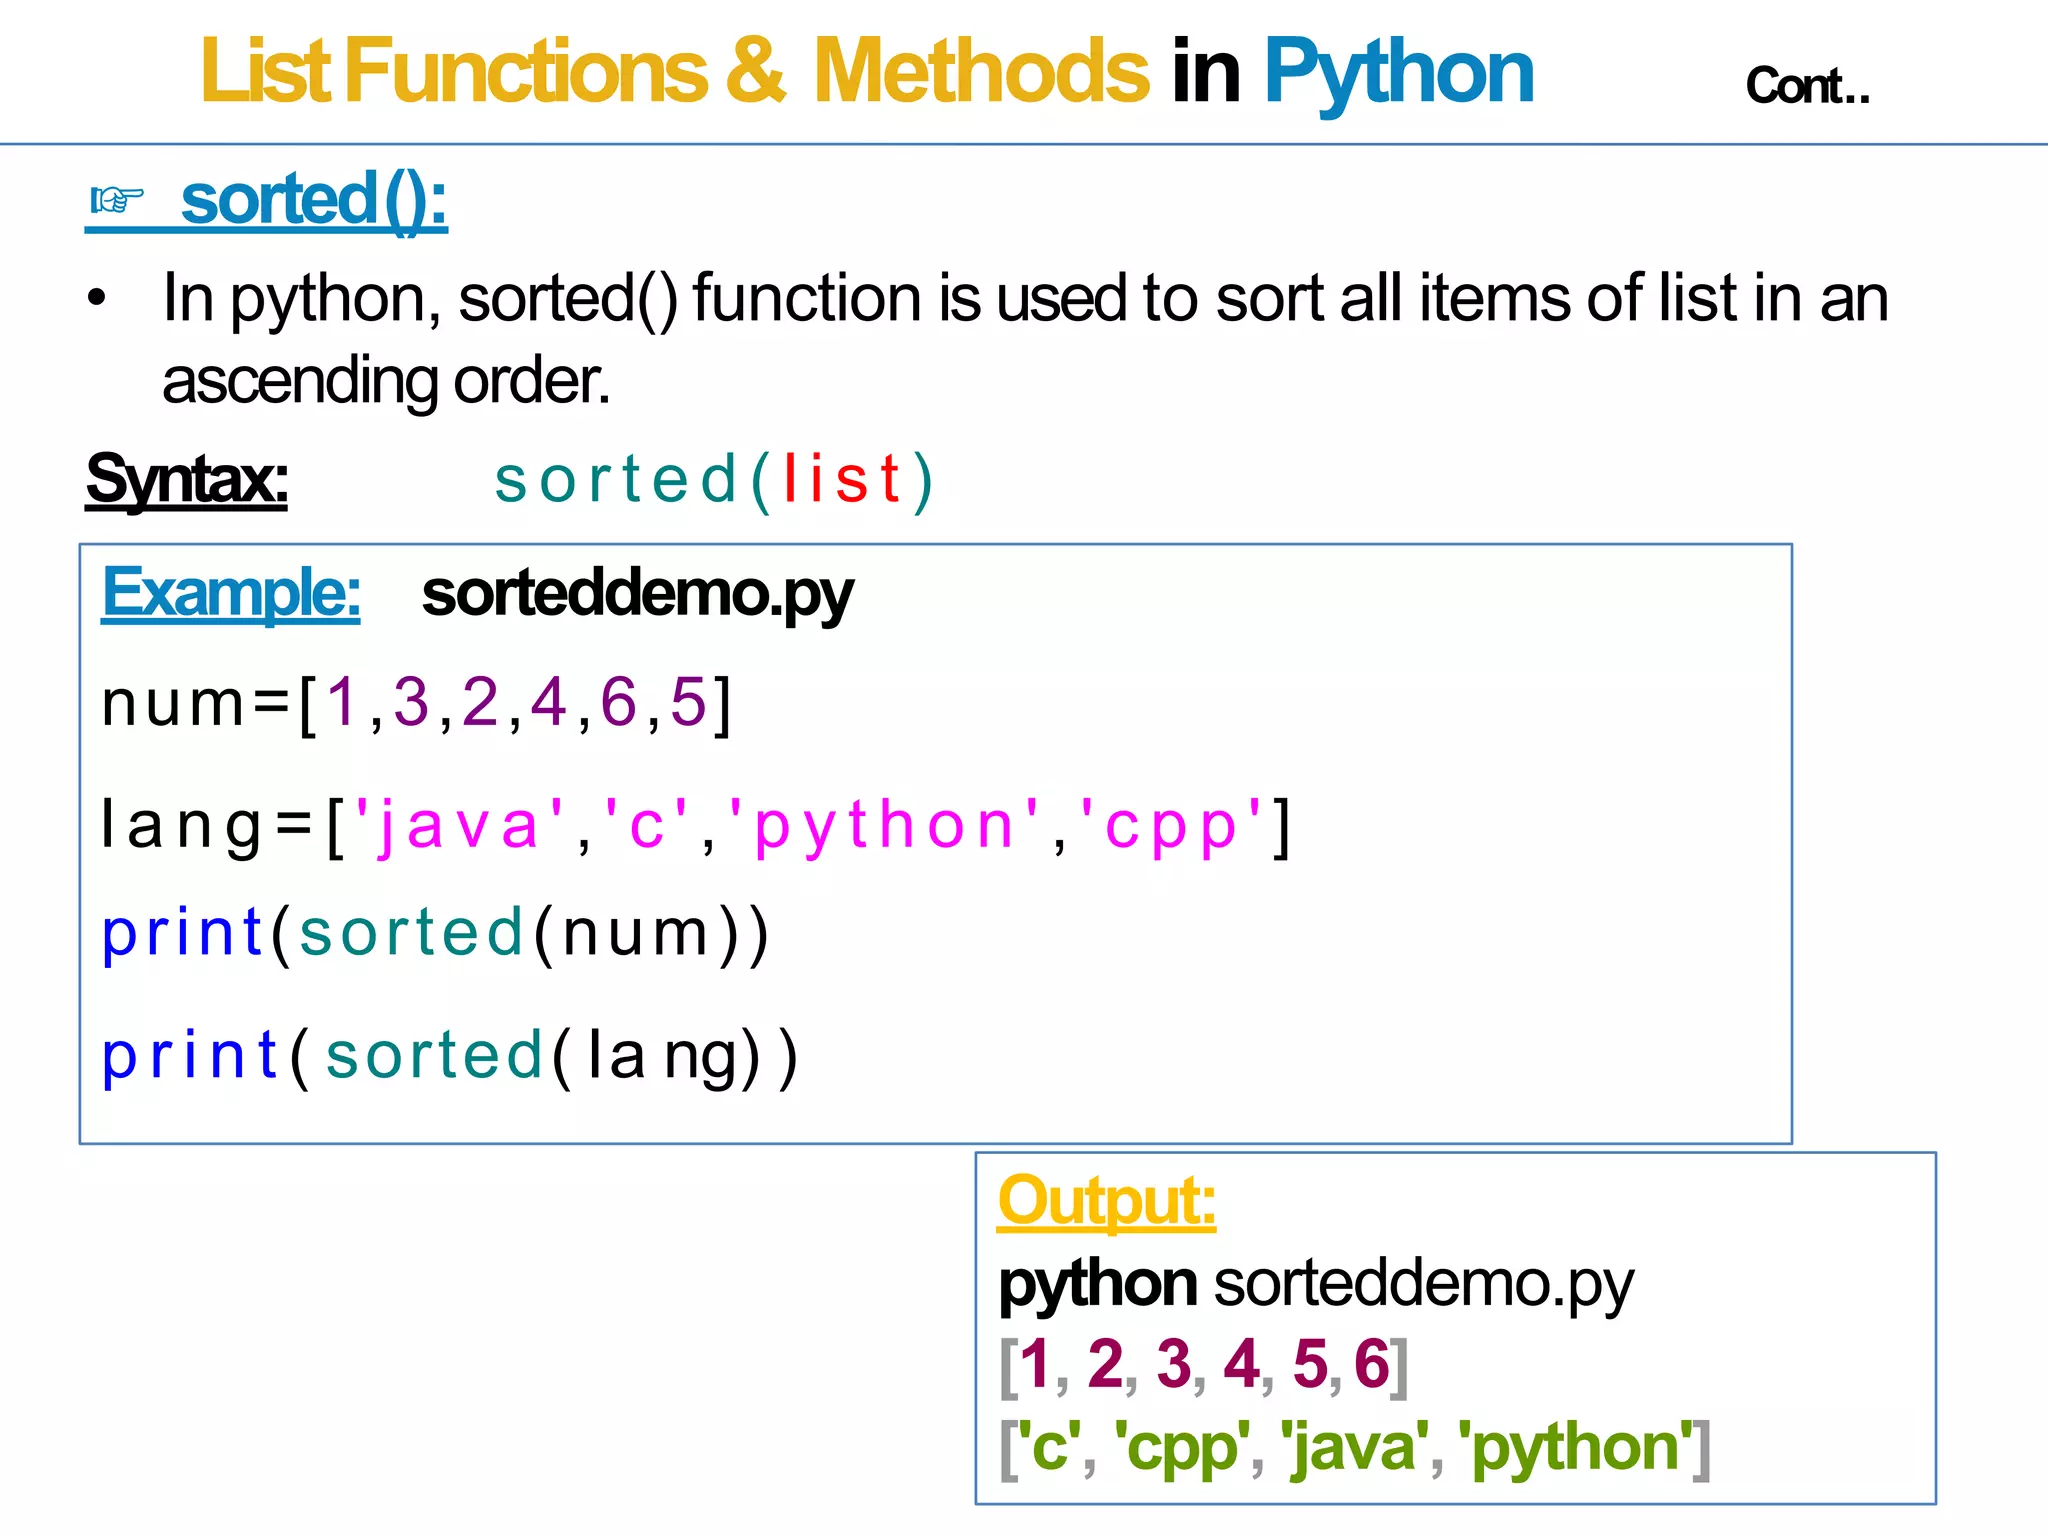Click the pointing hand bullet icon
Image resolution: width=2048 pixels, height=1536 pixels.
(116, 201)
